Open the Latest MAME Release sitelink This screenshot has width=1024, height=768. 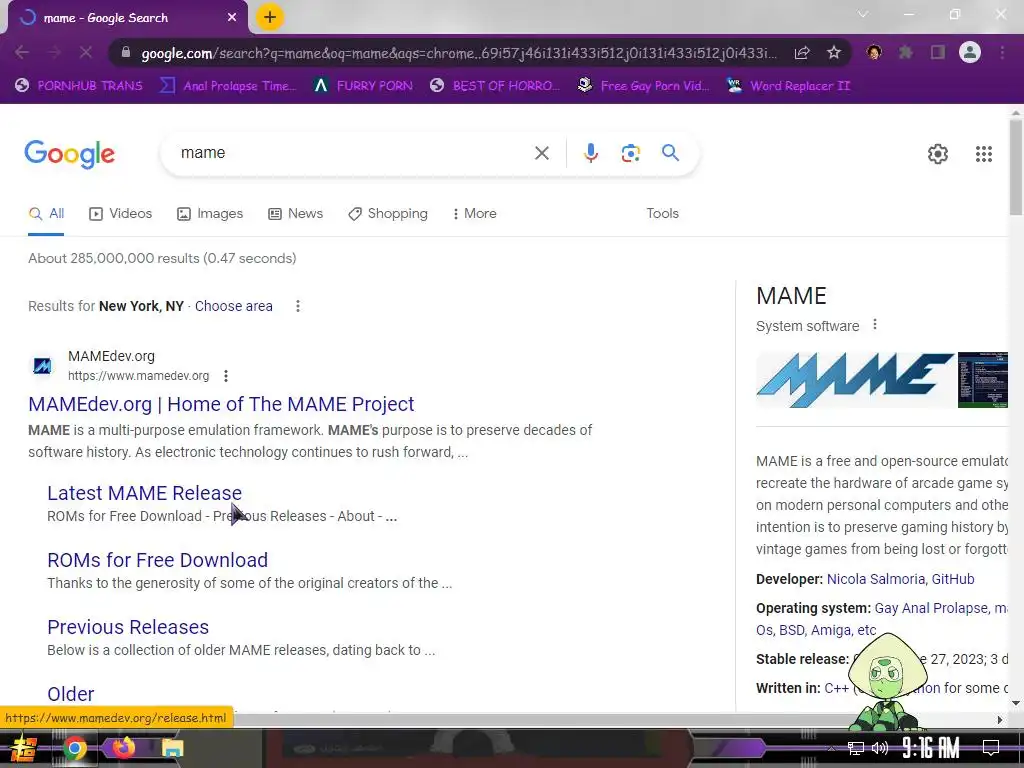click(144, 493)
